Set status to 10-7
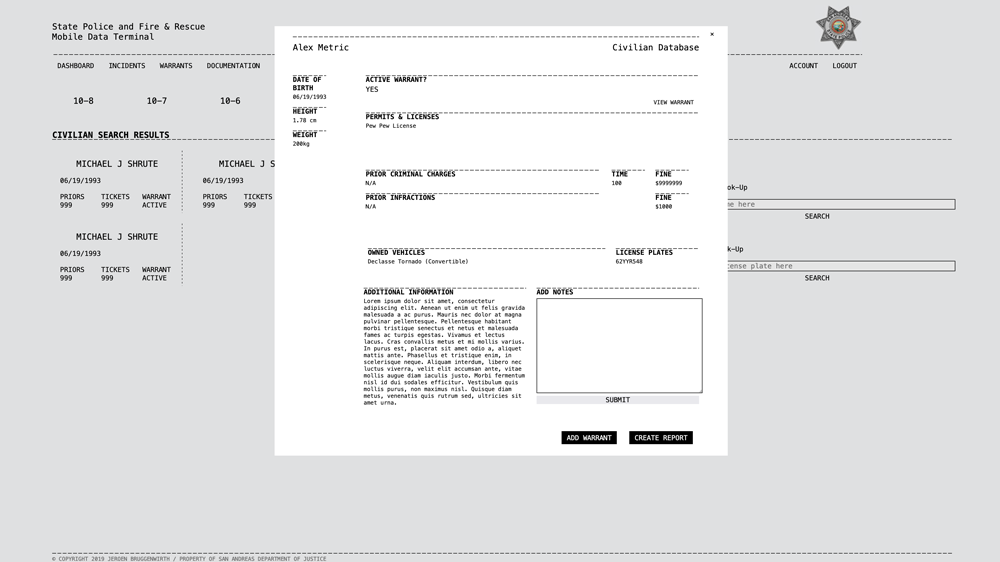Screen dimensions: 1000x562 (157, 101)
